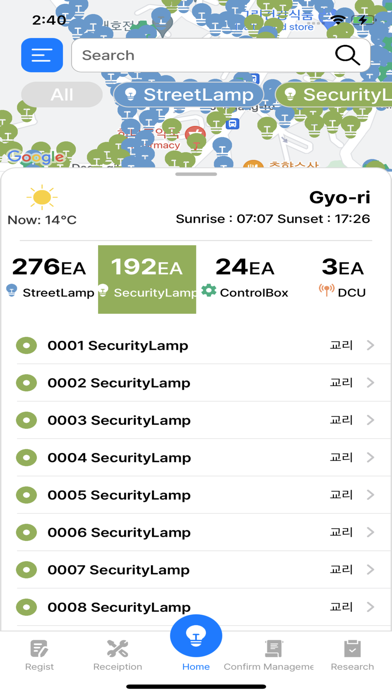Focus the Search text field
Viewport: 392px width, 696px height.
tap(202, 55)
